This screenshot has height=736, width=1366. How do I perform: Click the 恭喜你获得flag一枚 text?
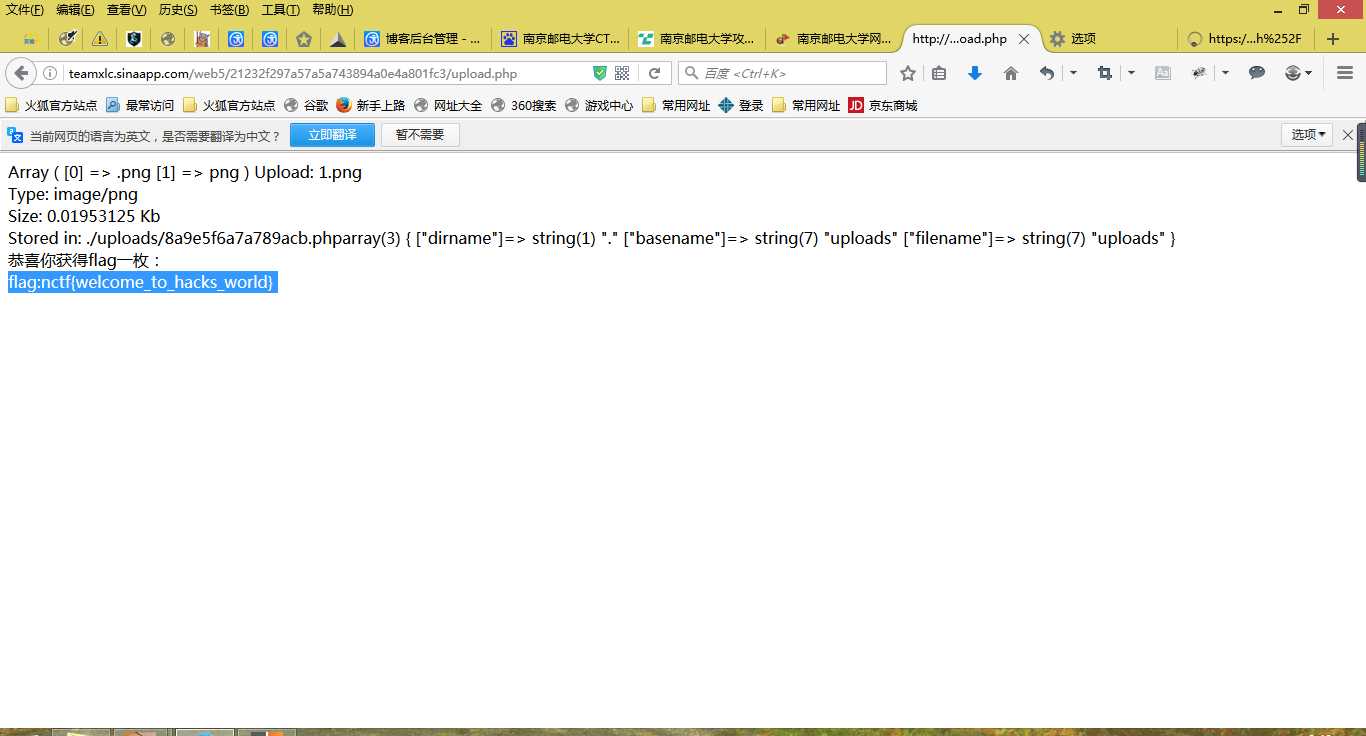point(84,260)
